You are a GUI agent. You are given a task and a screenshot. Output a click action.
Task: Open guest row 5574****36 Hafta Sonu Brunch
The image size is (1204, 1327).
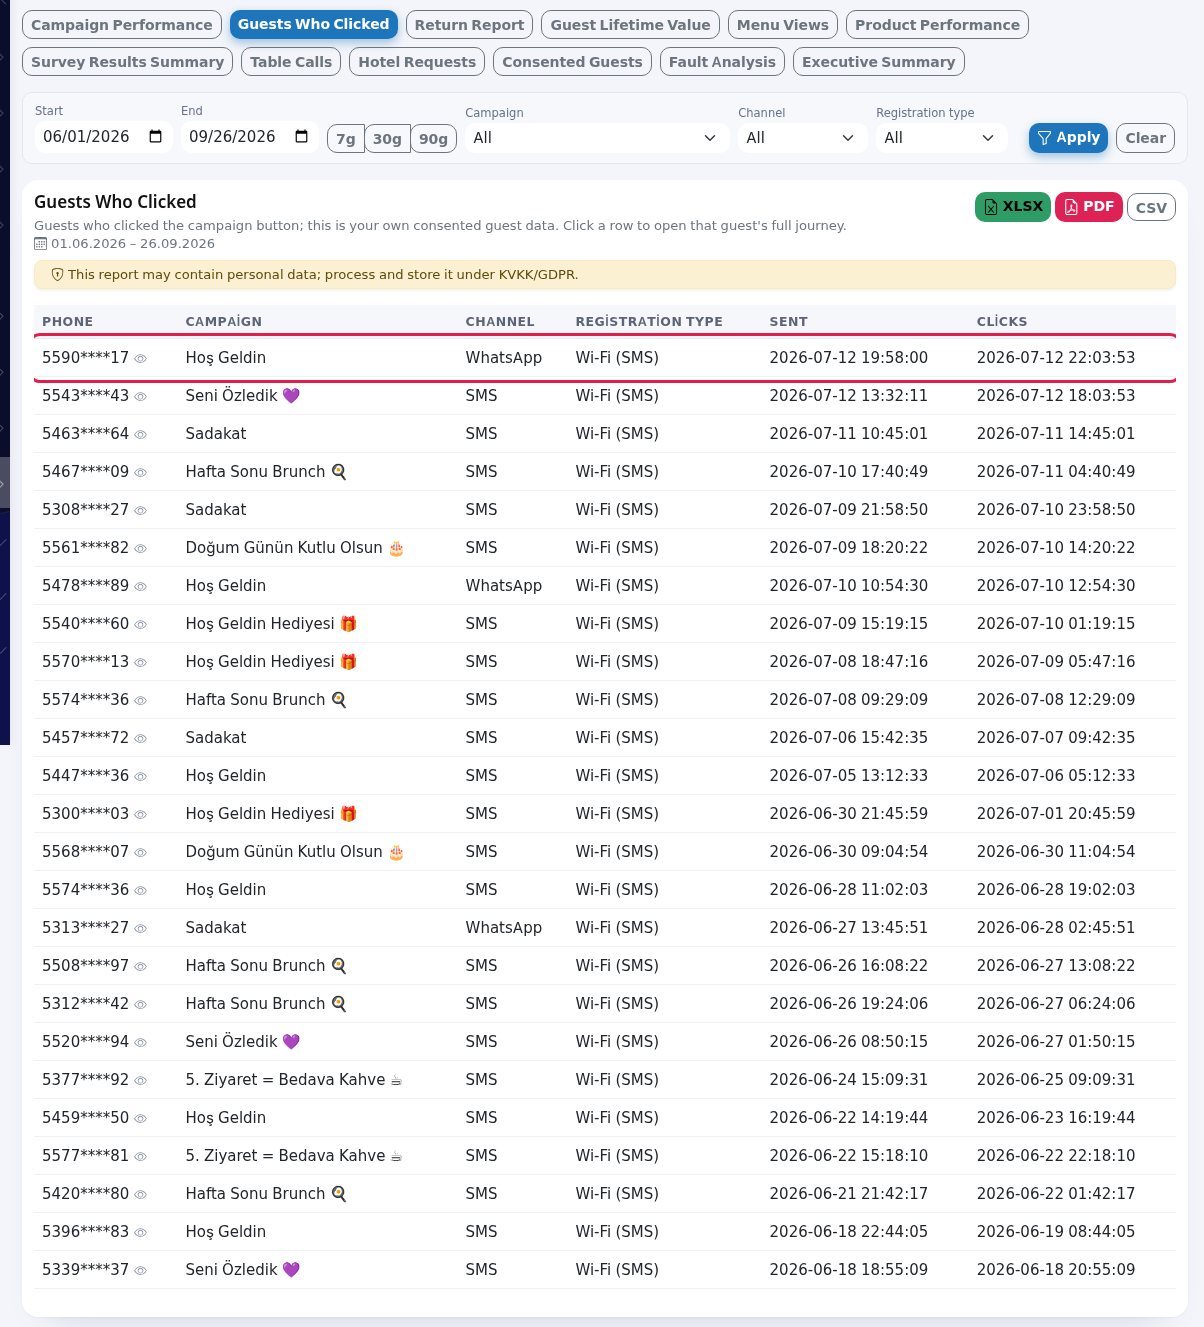(605, 700)
